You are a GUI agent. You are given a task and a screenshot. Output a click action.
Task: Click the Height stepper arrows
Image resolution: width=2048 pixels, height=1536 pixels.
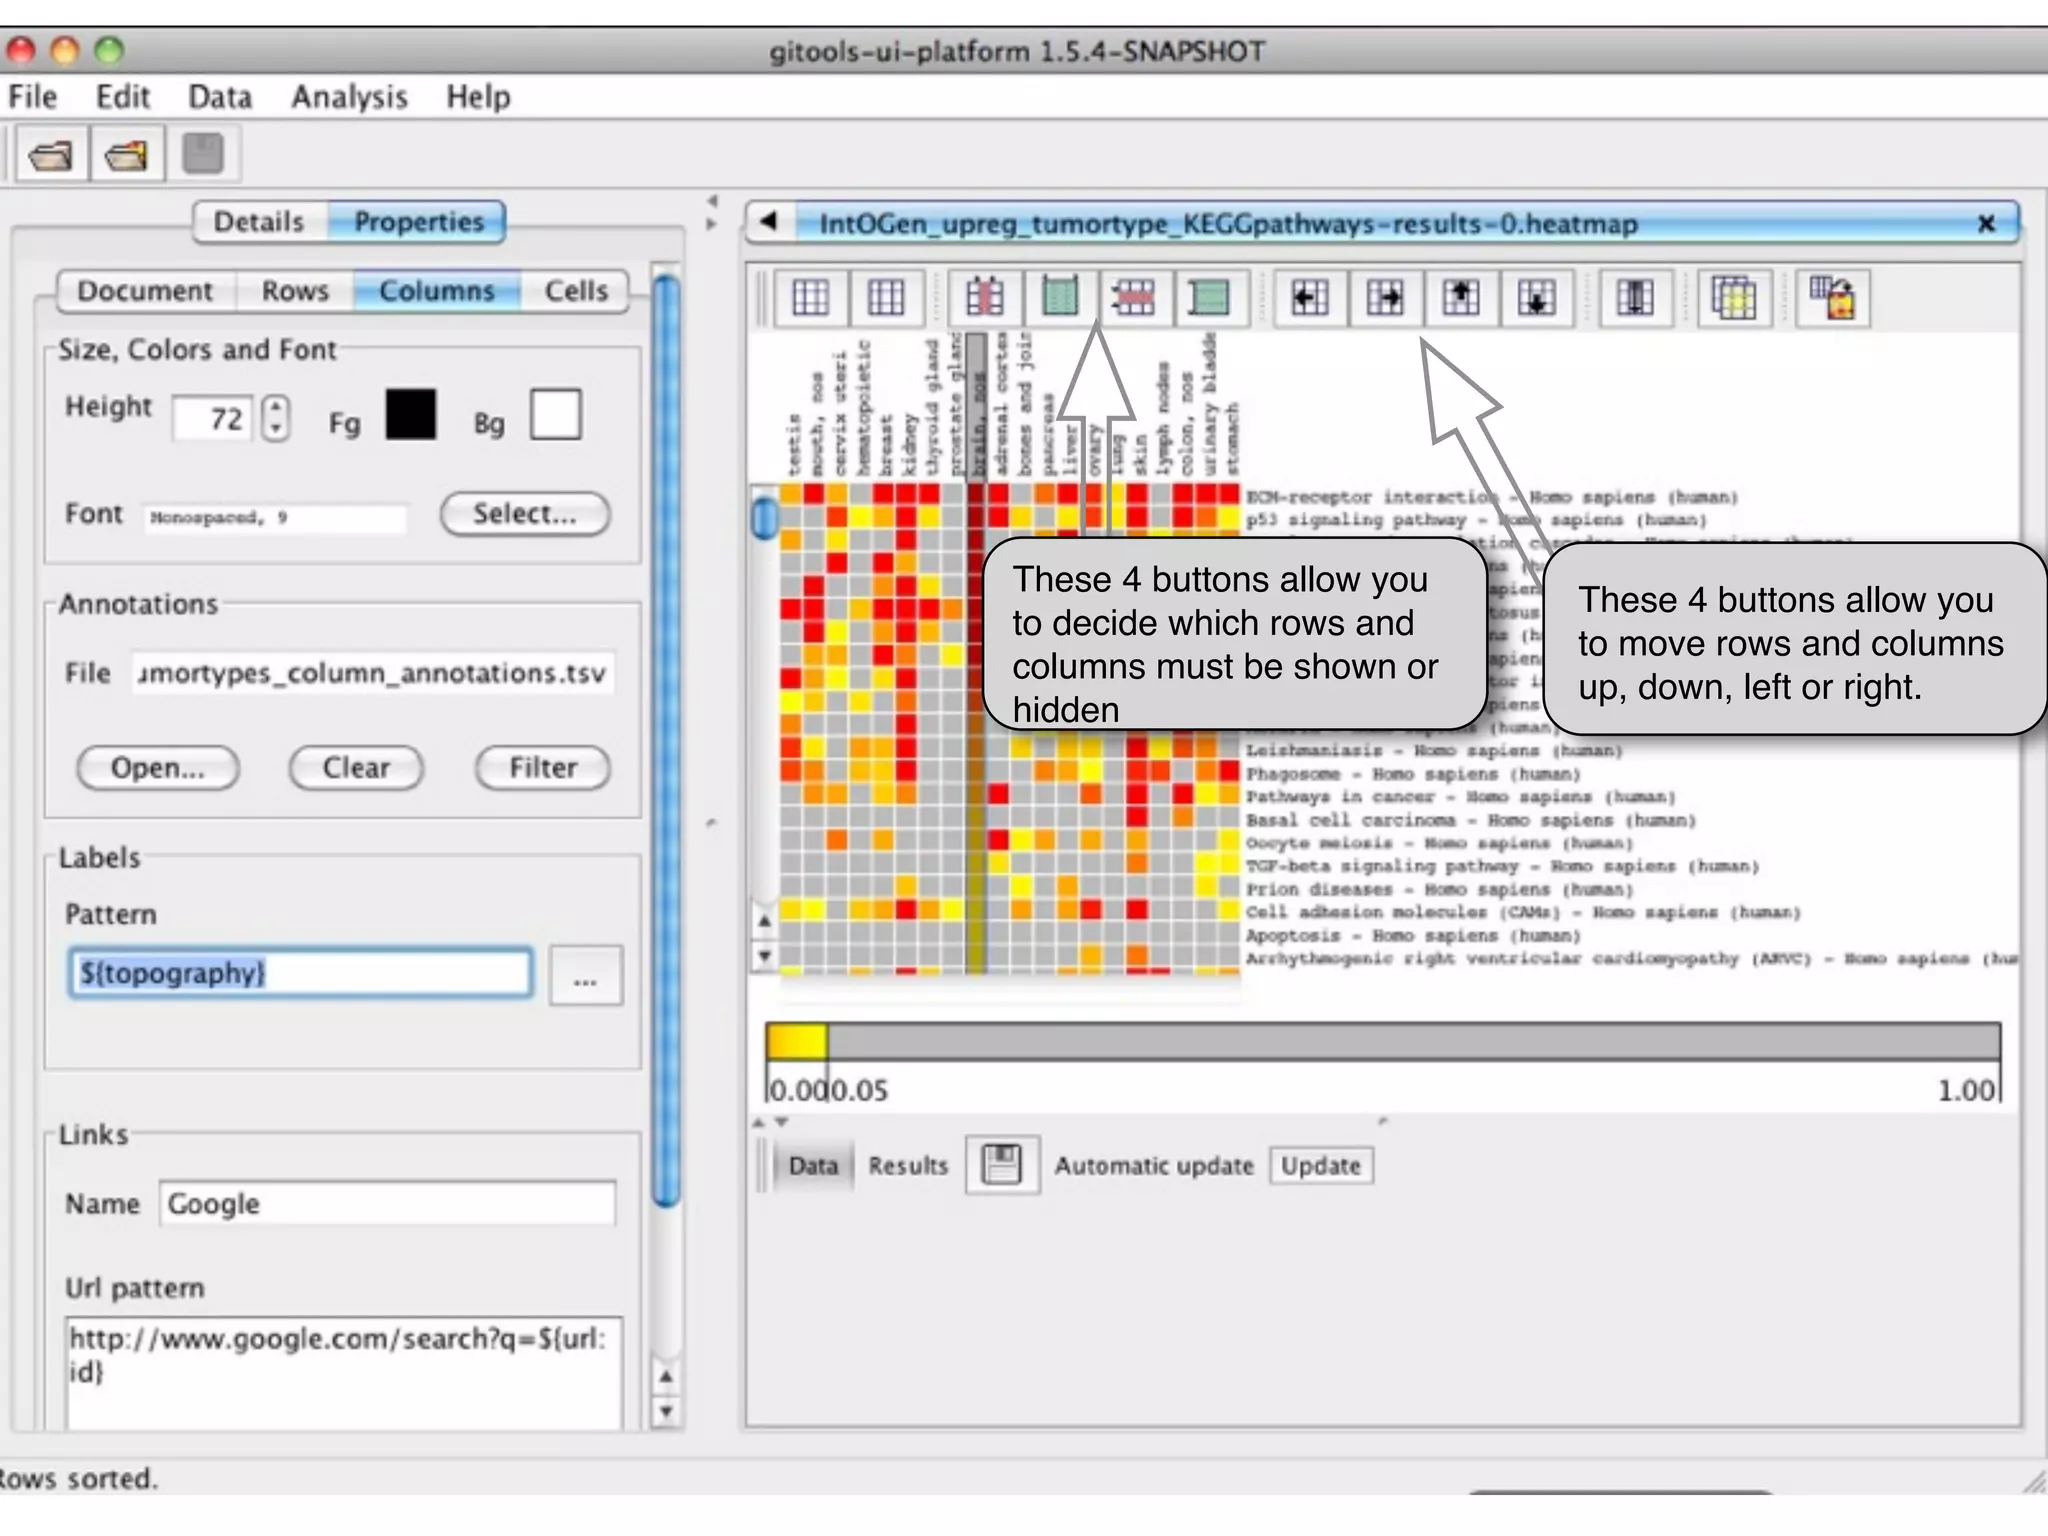[x=276, y=418]
